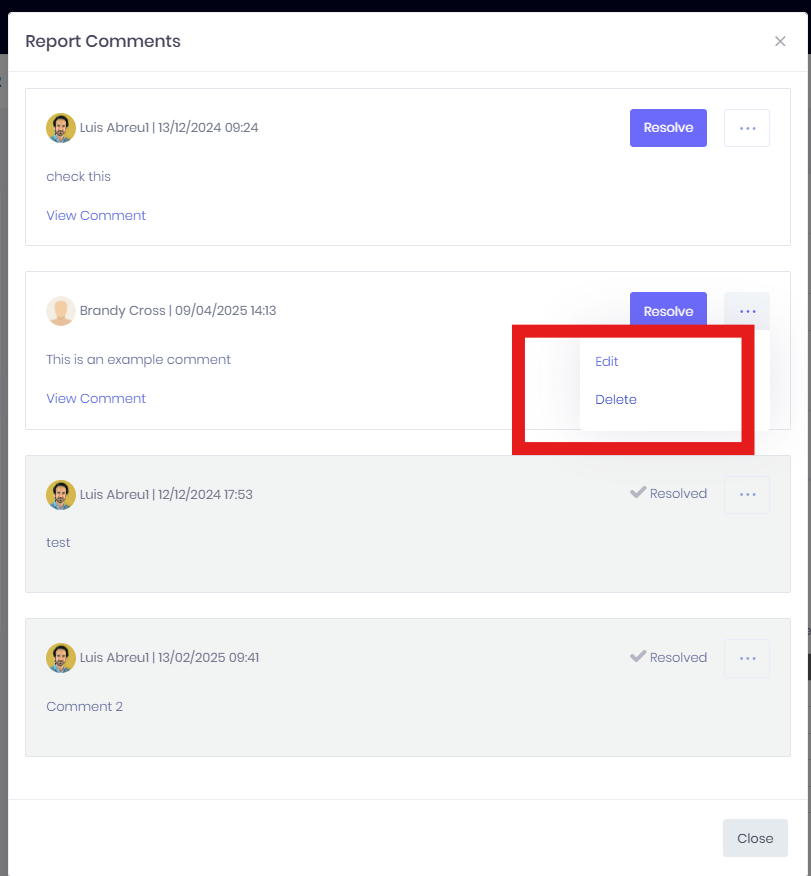Click the Resolved checkmark on 'Comment 2'
This screenshot has height=876, width=811.
pos(638,656)
